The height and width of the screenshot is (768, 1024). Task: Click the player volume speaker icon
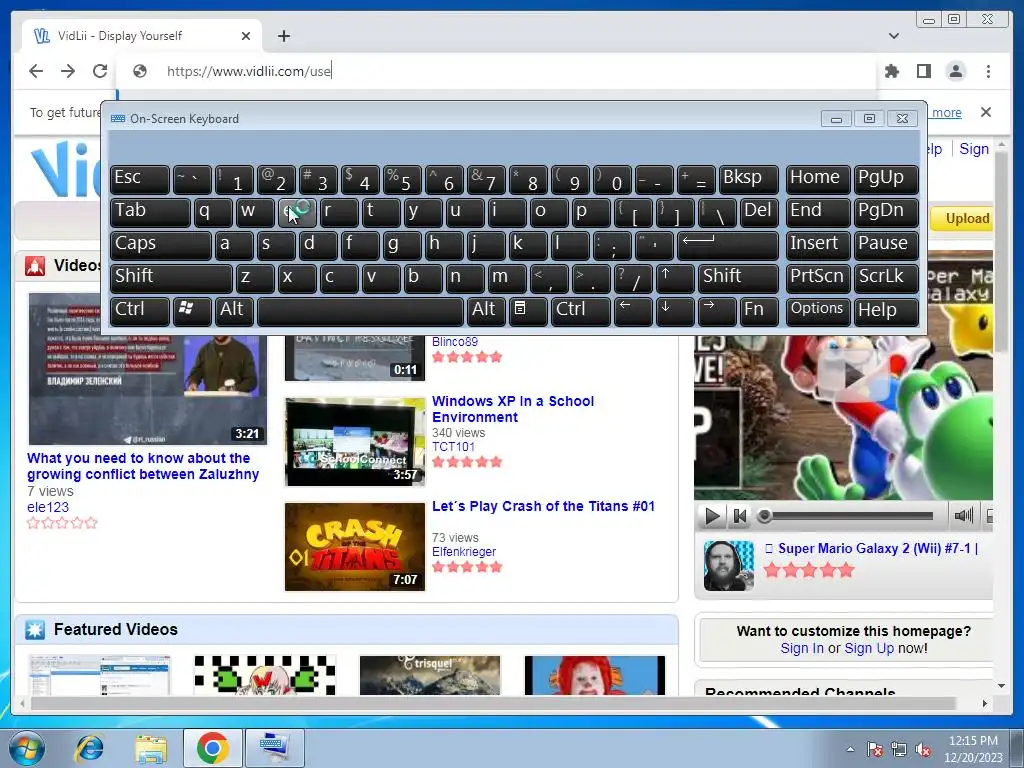[963, 516]
